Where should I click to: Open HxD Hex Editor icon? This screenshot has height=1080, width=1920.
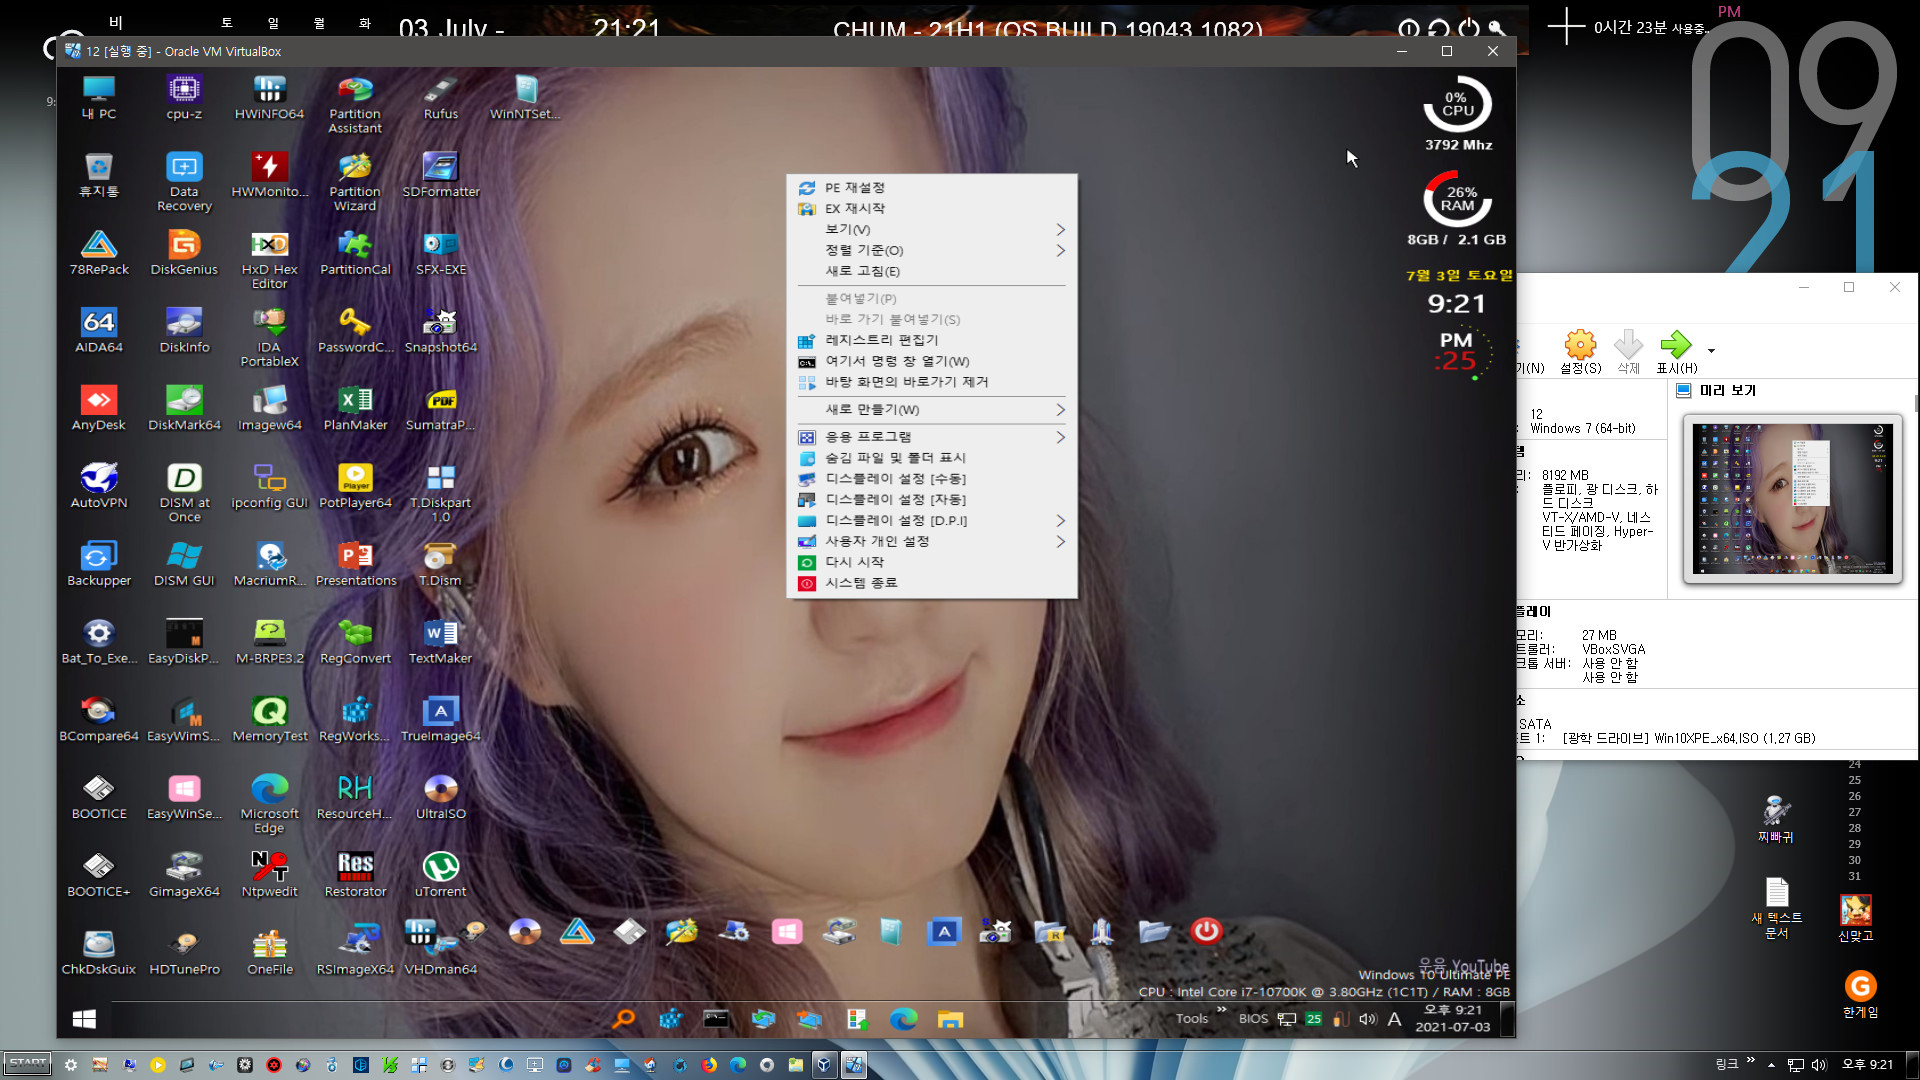269,260
